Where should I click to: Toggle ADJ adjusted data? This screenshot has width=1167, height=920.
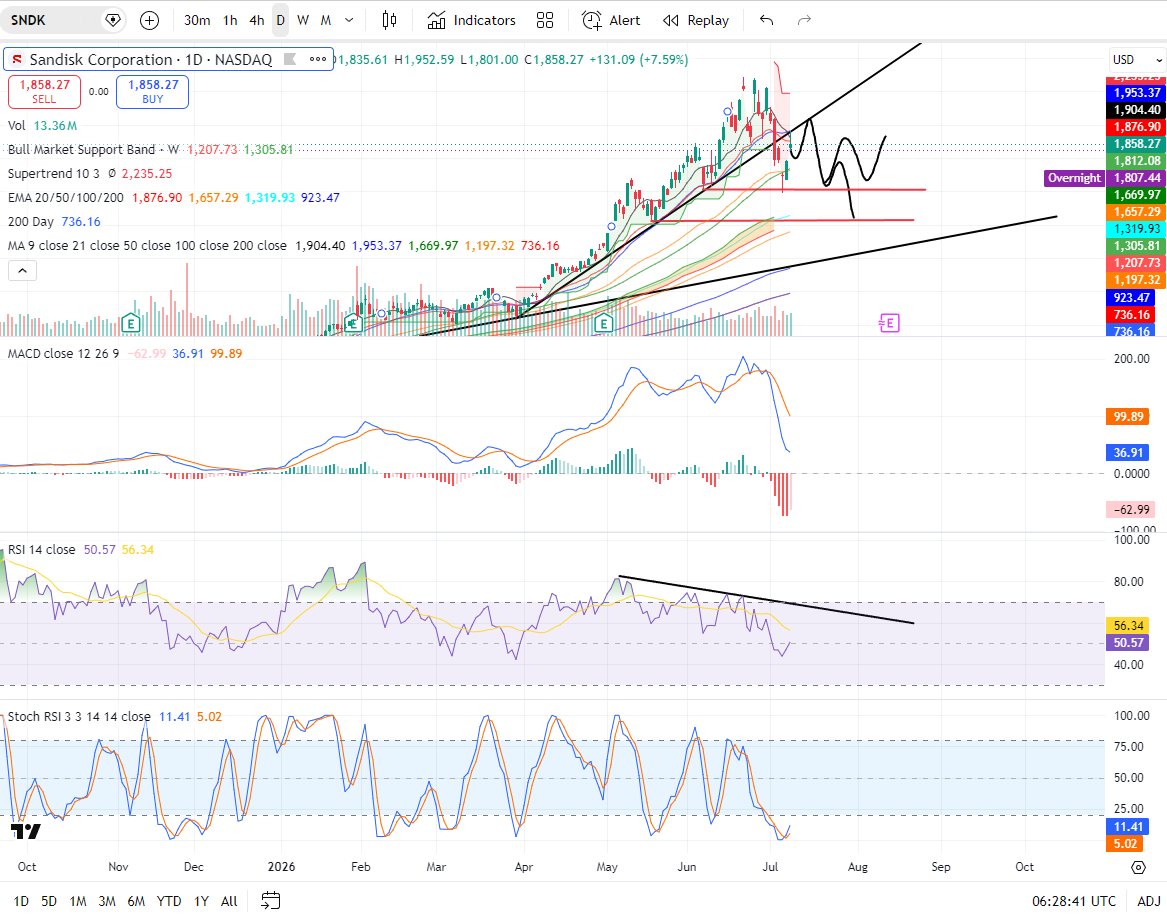click(x=1148, y=901)
